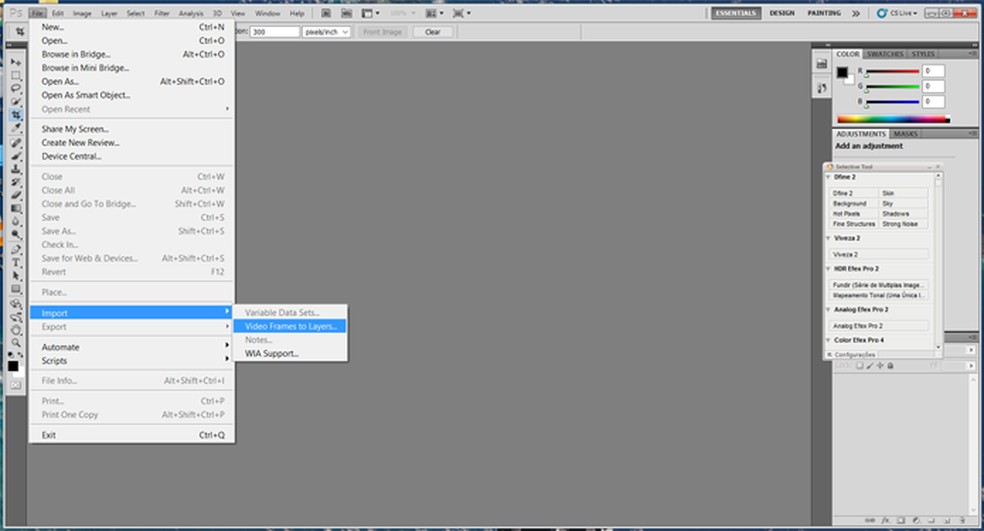This screenshot has height=531, width=984.
Task: Choose Browse in Mini Bridge from File menu
Action: [x=132, y=68]
